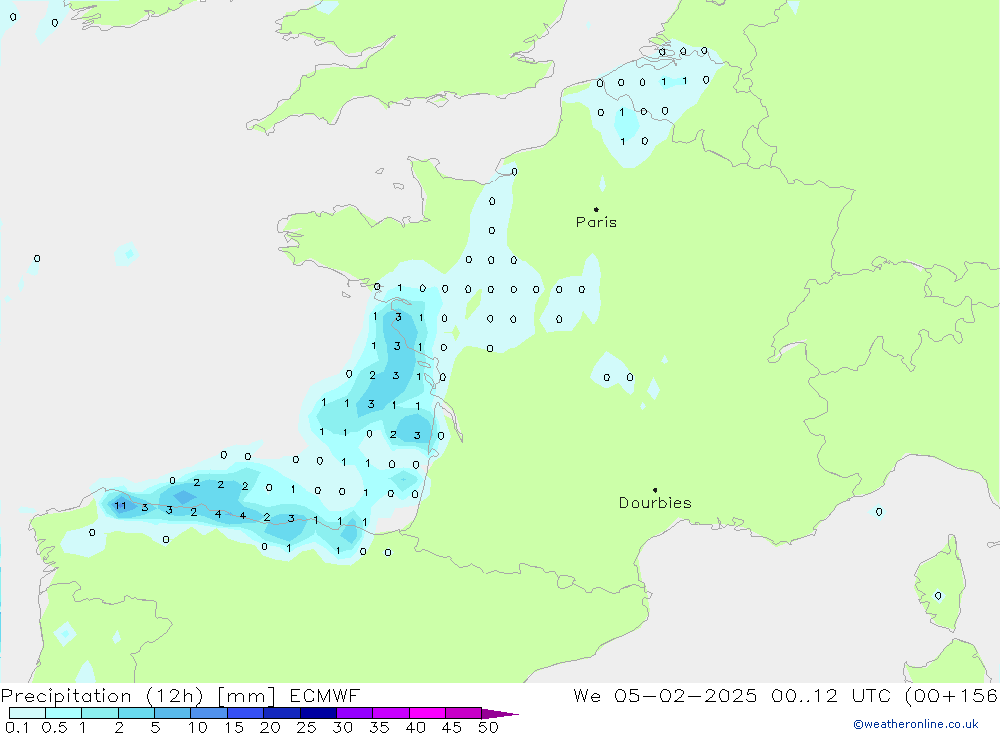Click the 1–2 mm legend color box
The image size is (1000, 733).
point(100,713)
